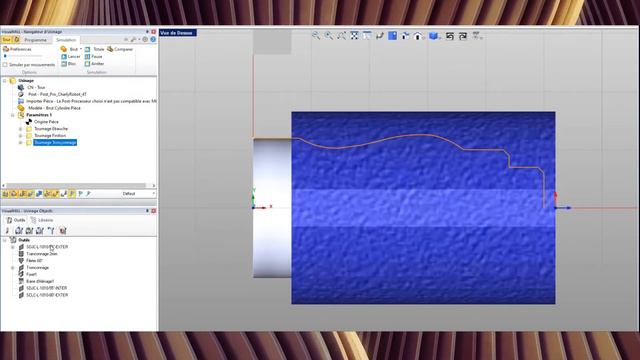Expand the Tournage Finition folder
Image resolution: width=640 pixels, height=360 pixels.
click(x=20, y=136)
